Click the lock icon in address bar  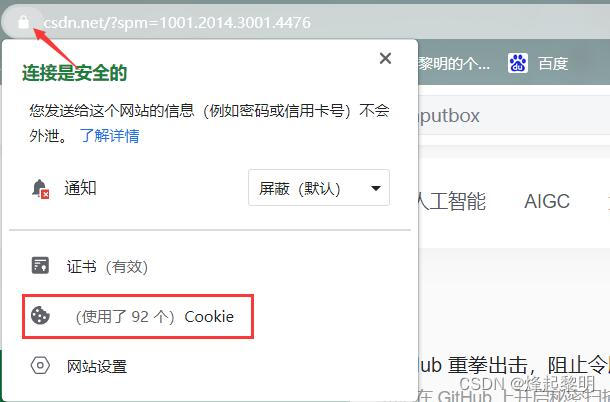pos(23,22)
